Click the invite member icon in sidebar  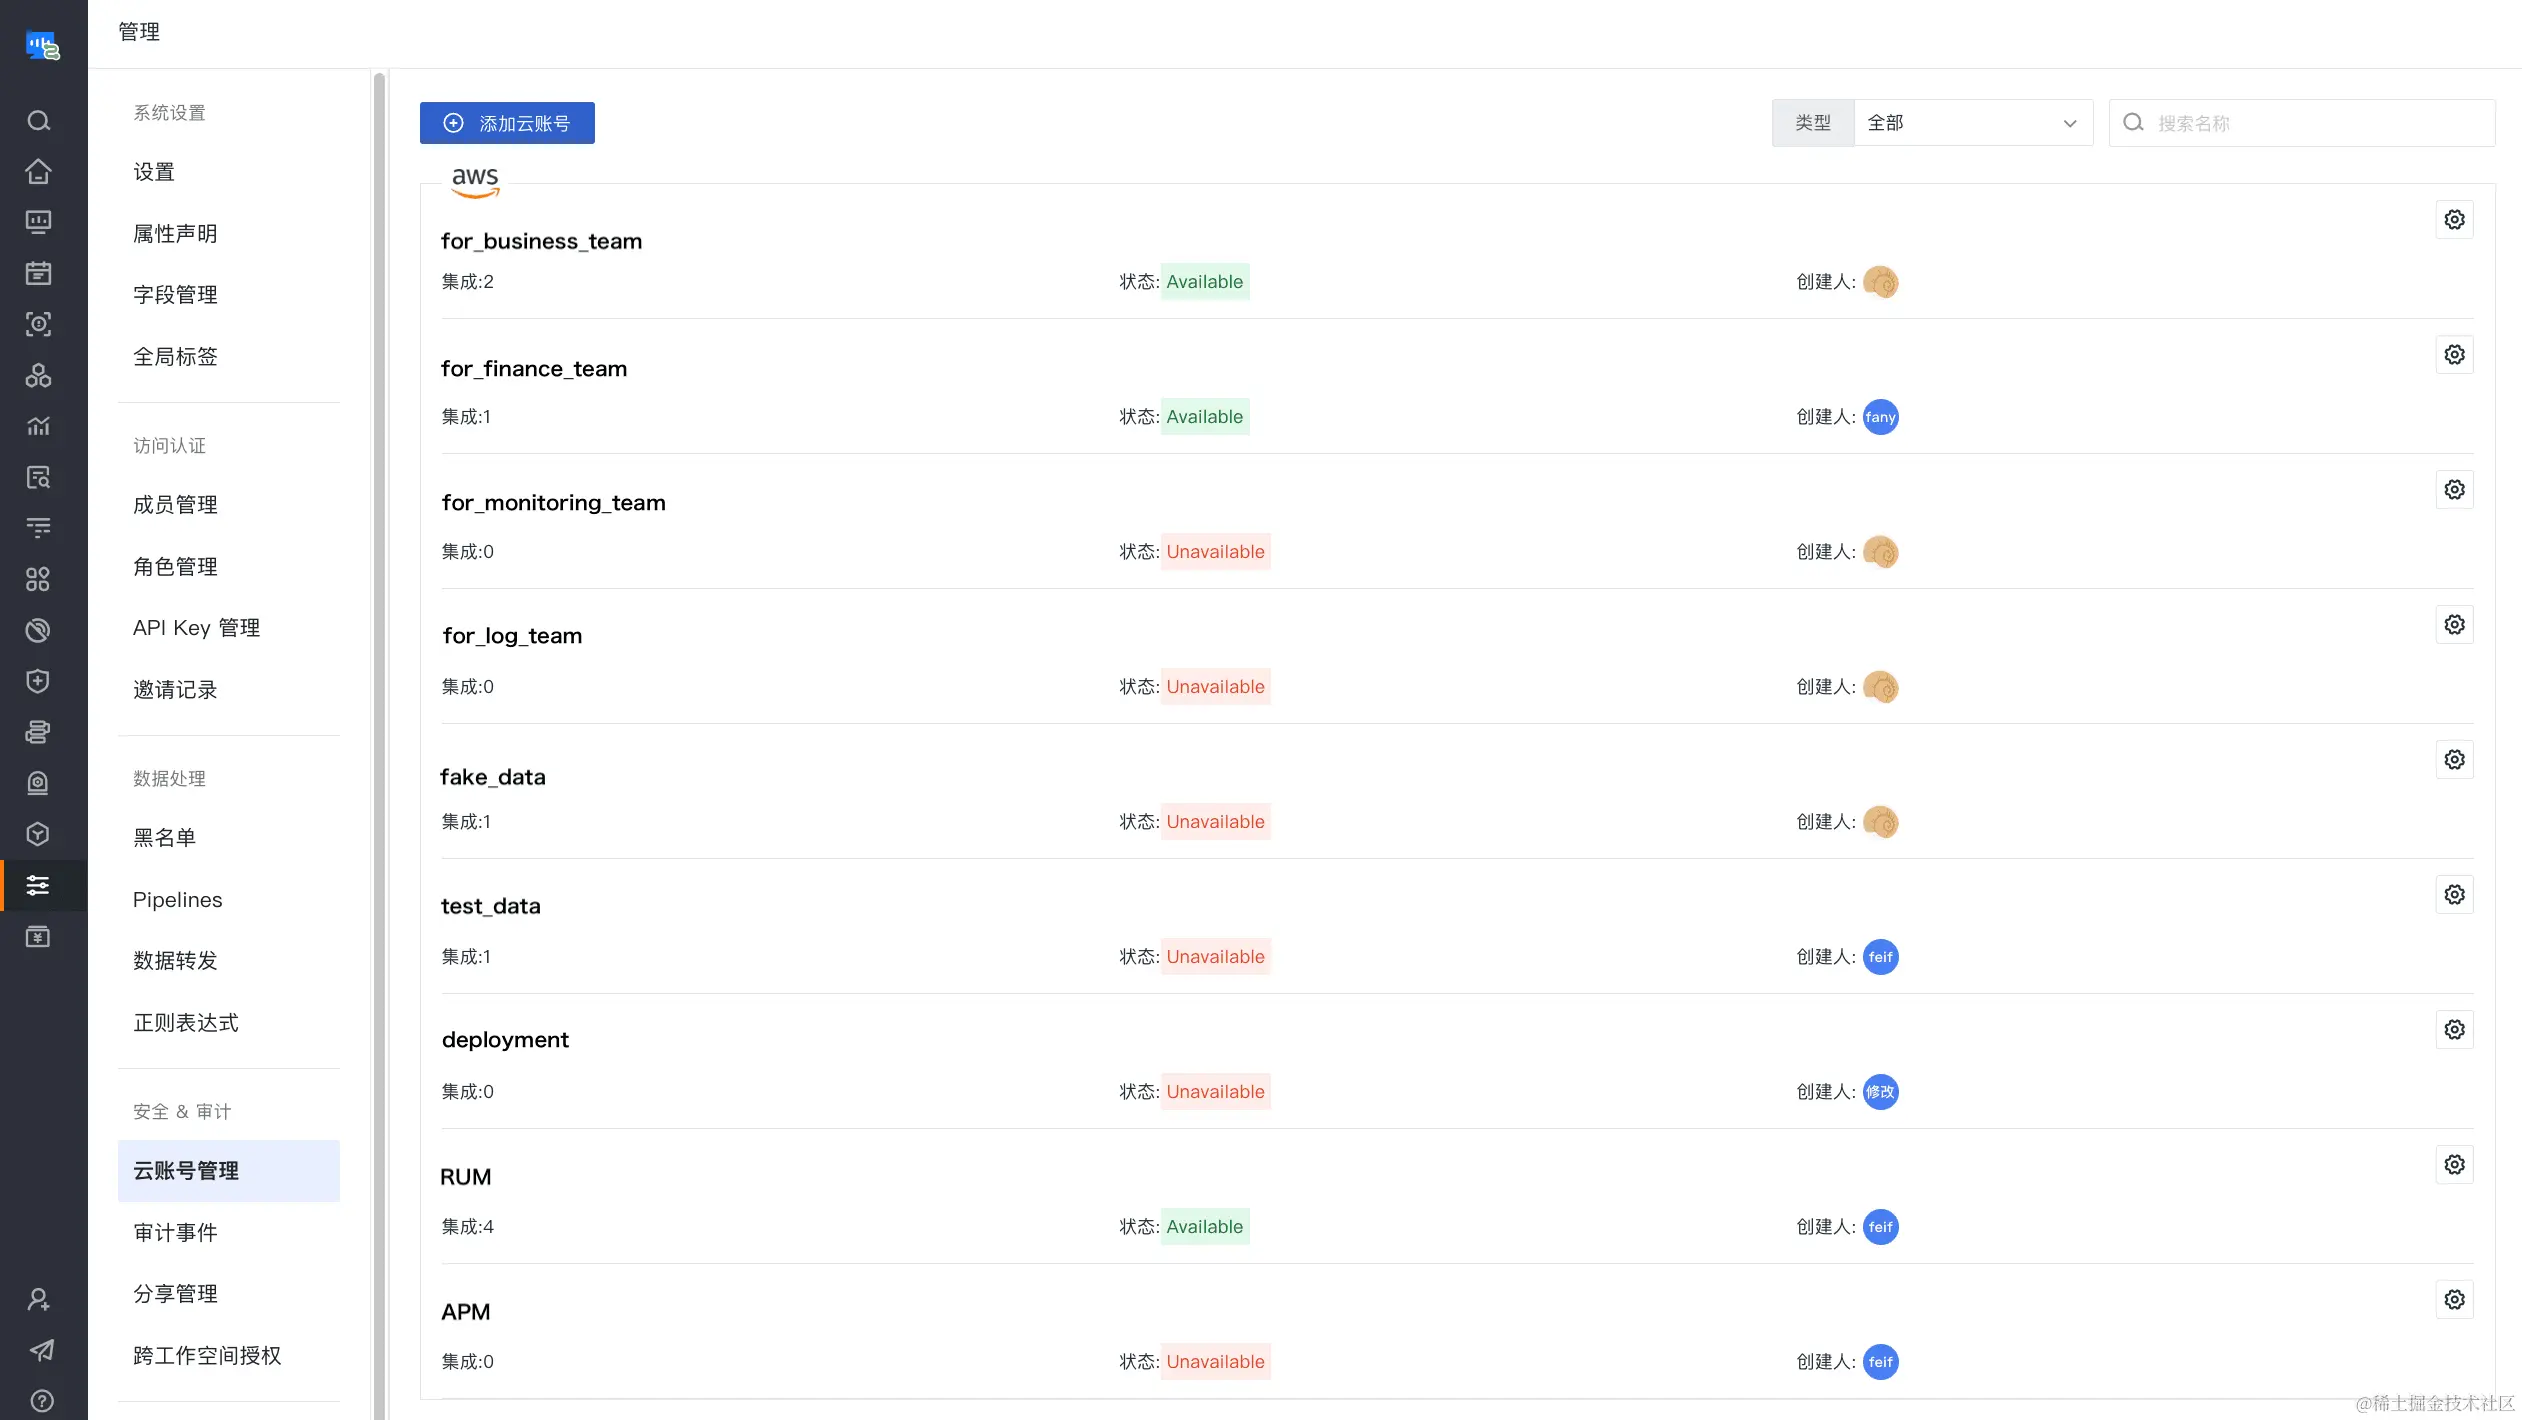pyautogui.click(x=38, y=1299)
